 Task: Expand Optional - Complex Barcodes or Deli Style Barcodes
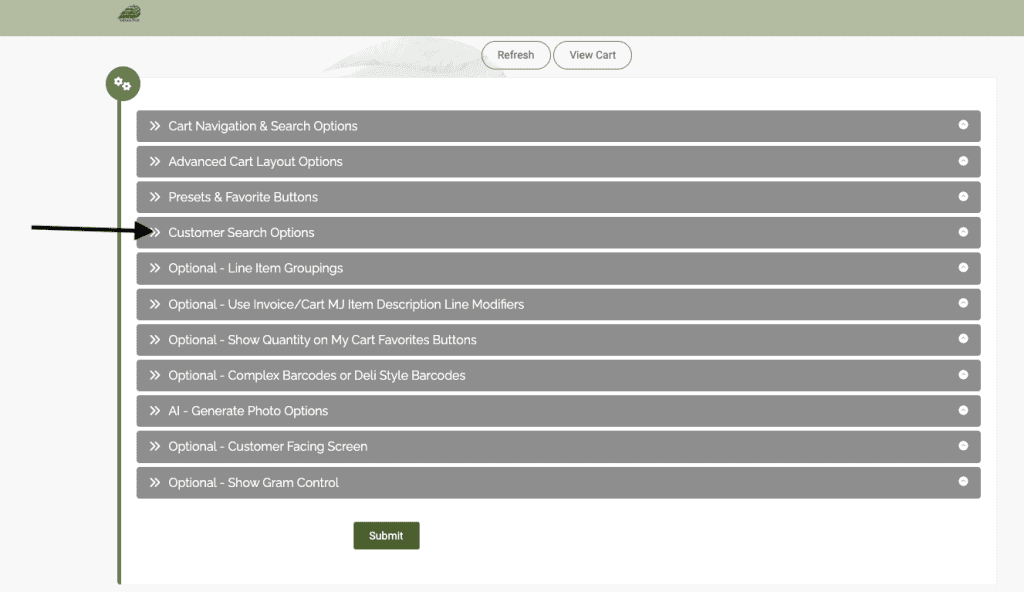[316, 376]
